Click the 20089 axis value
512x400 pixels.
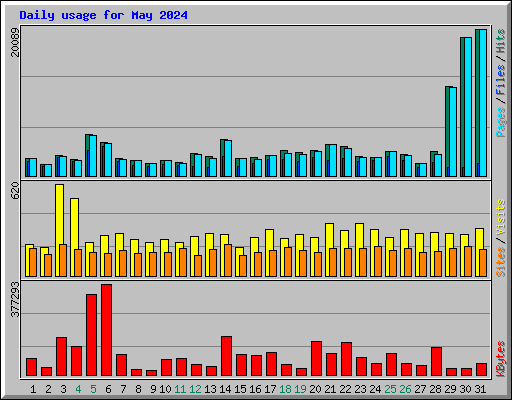point(15,42)
